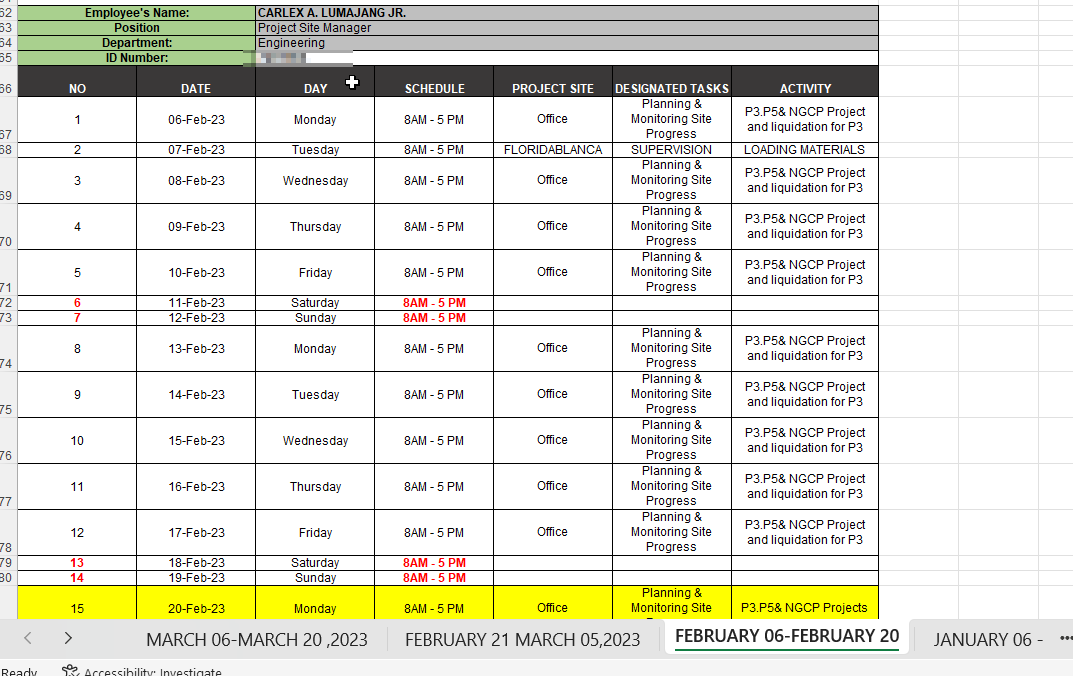1073x676 pixels.
Task: Click the NO column header cell
Action: point(77,81)
